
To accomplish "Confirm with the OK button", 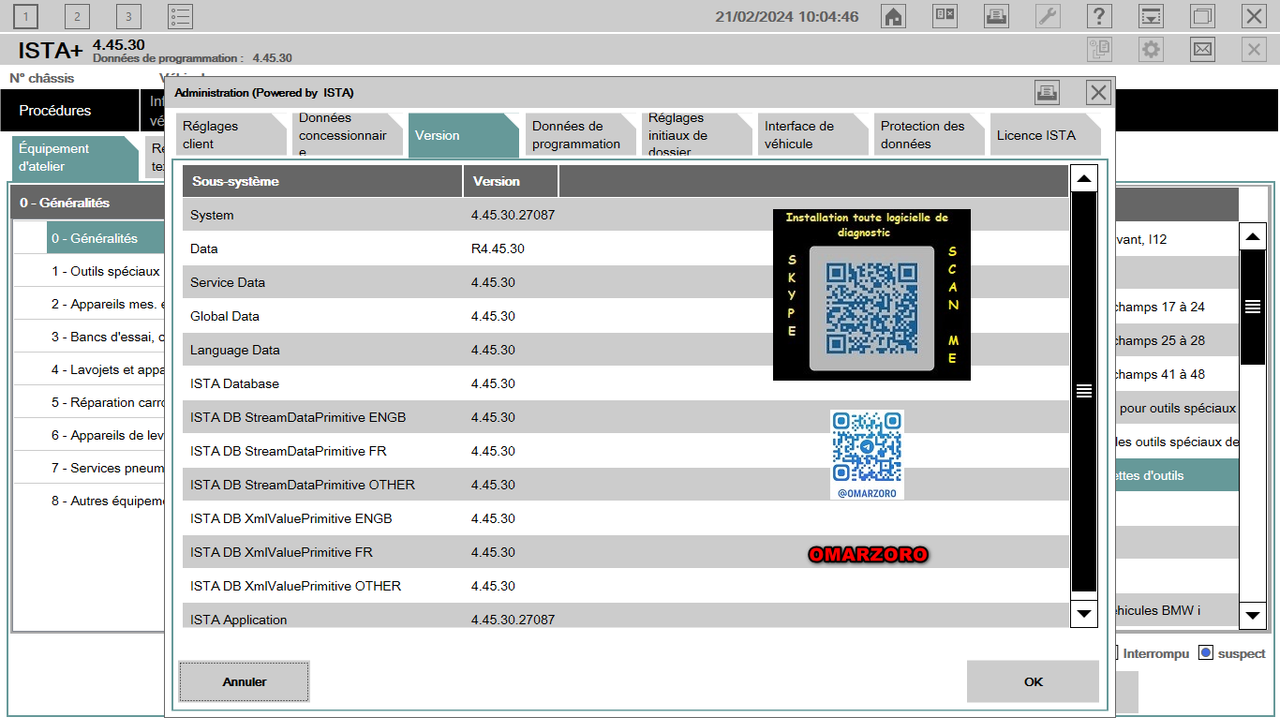I will coord(1033,681).
